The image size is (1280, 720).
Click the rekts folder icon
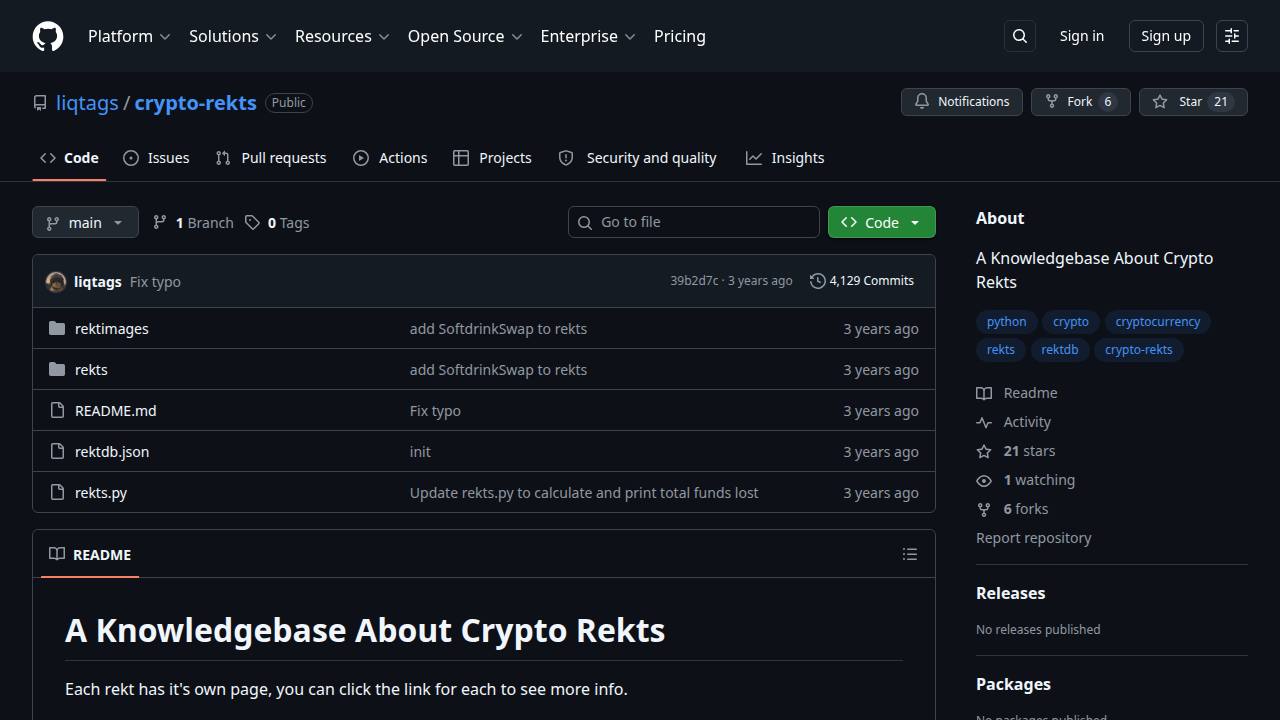click(57, 369)
